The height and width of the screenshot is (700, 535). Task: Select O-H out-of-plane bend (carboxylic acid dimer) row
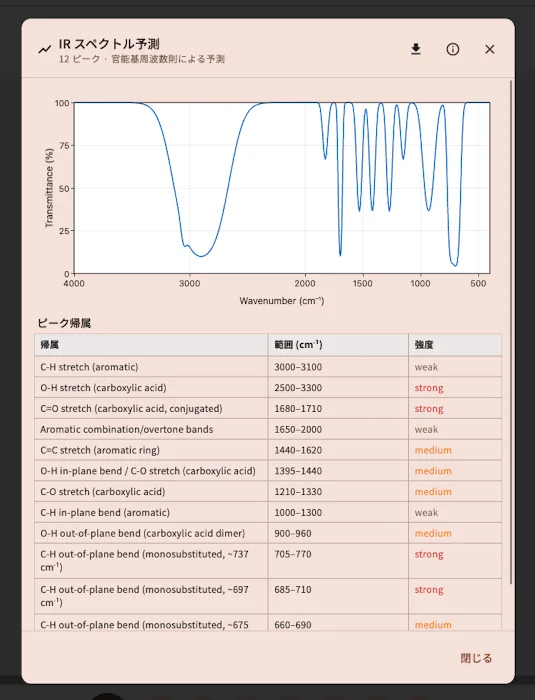pos(268,533)
